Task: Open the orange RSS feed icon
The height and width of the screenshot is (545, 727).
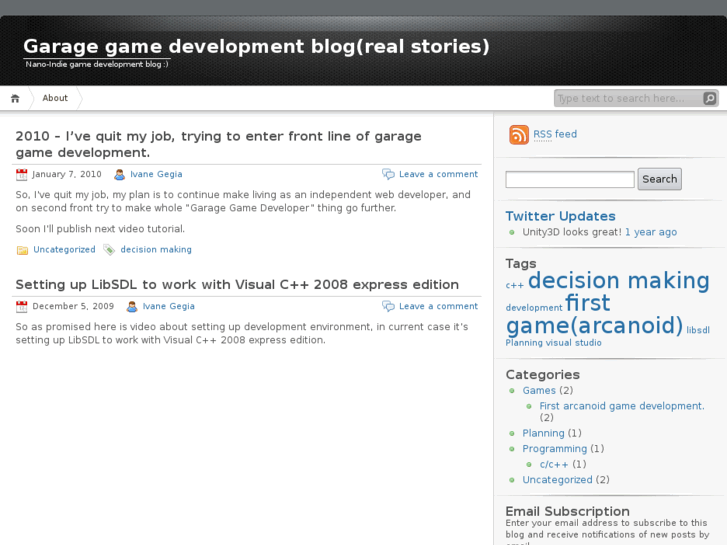Action: pos(519,135)
